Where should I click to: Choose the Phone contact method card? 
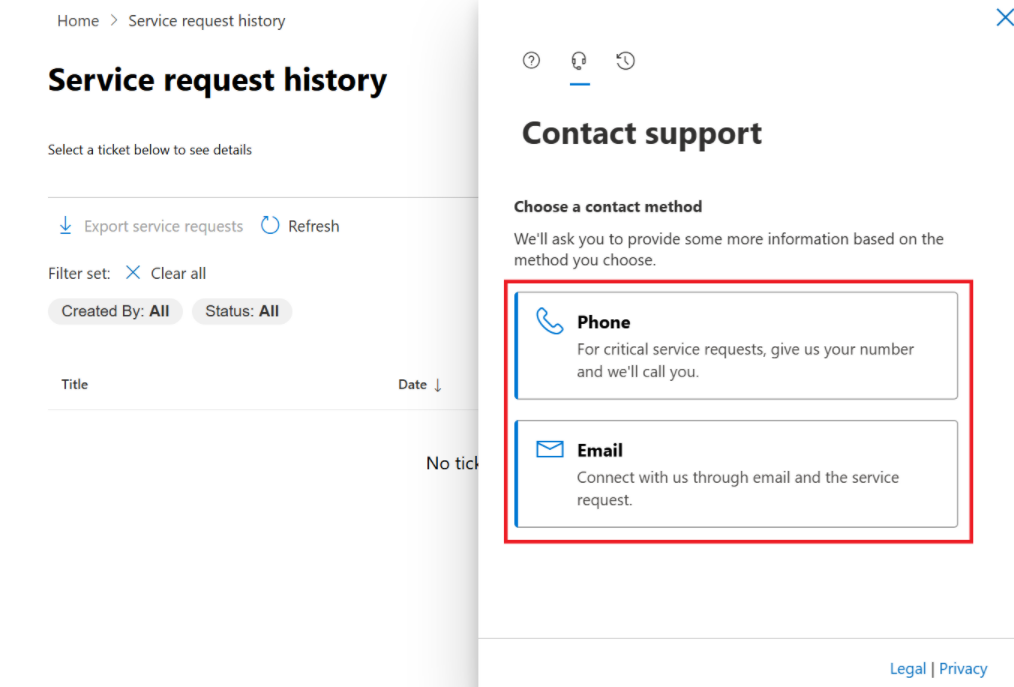point(736,345)
